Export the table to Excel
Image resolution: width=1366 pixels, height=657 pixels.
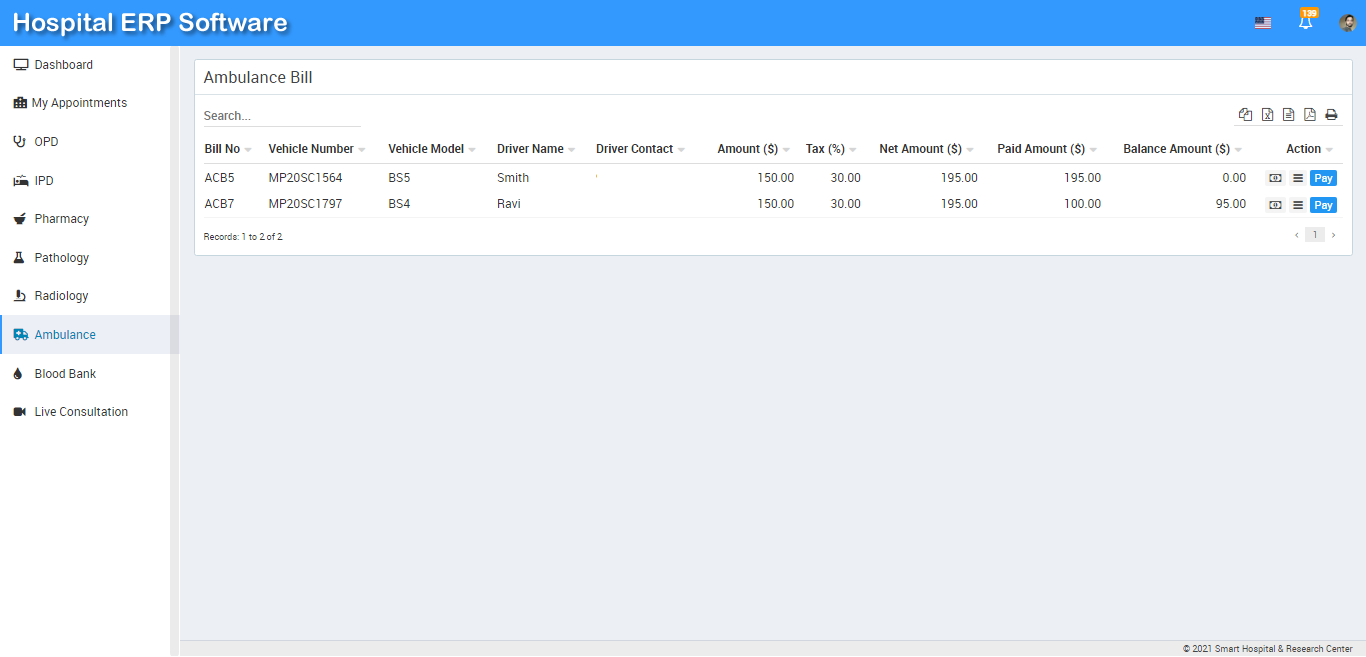tap(1267, 115)
